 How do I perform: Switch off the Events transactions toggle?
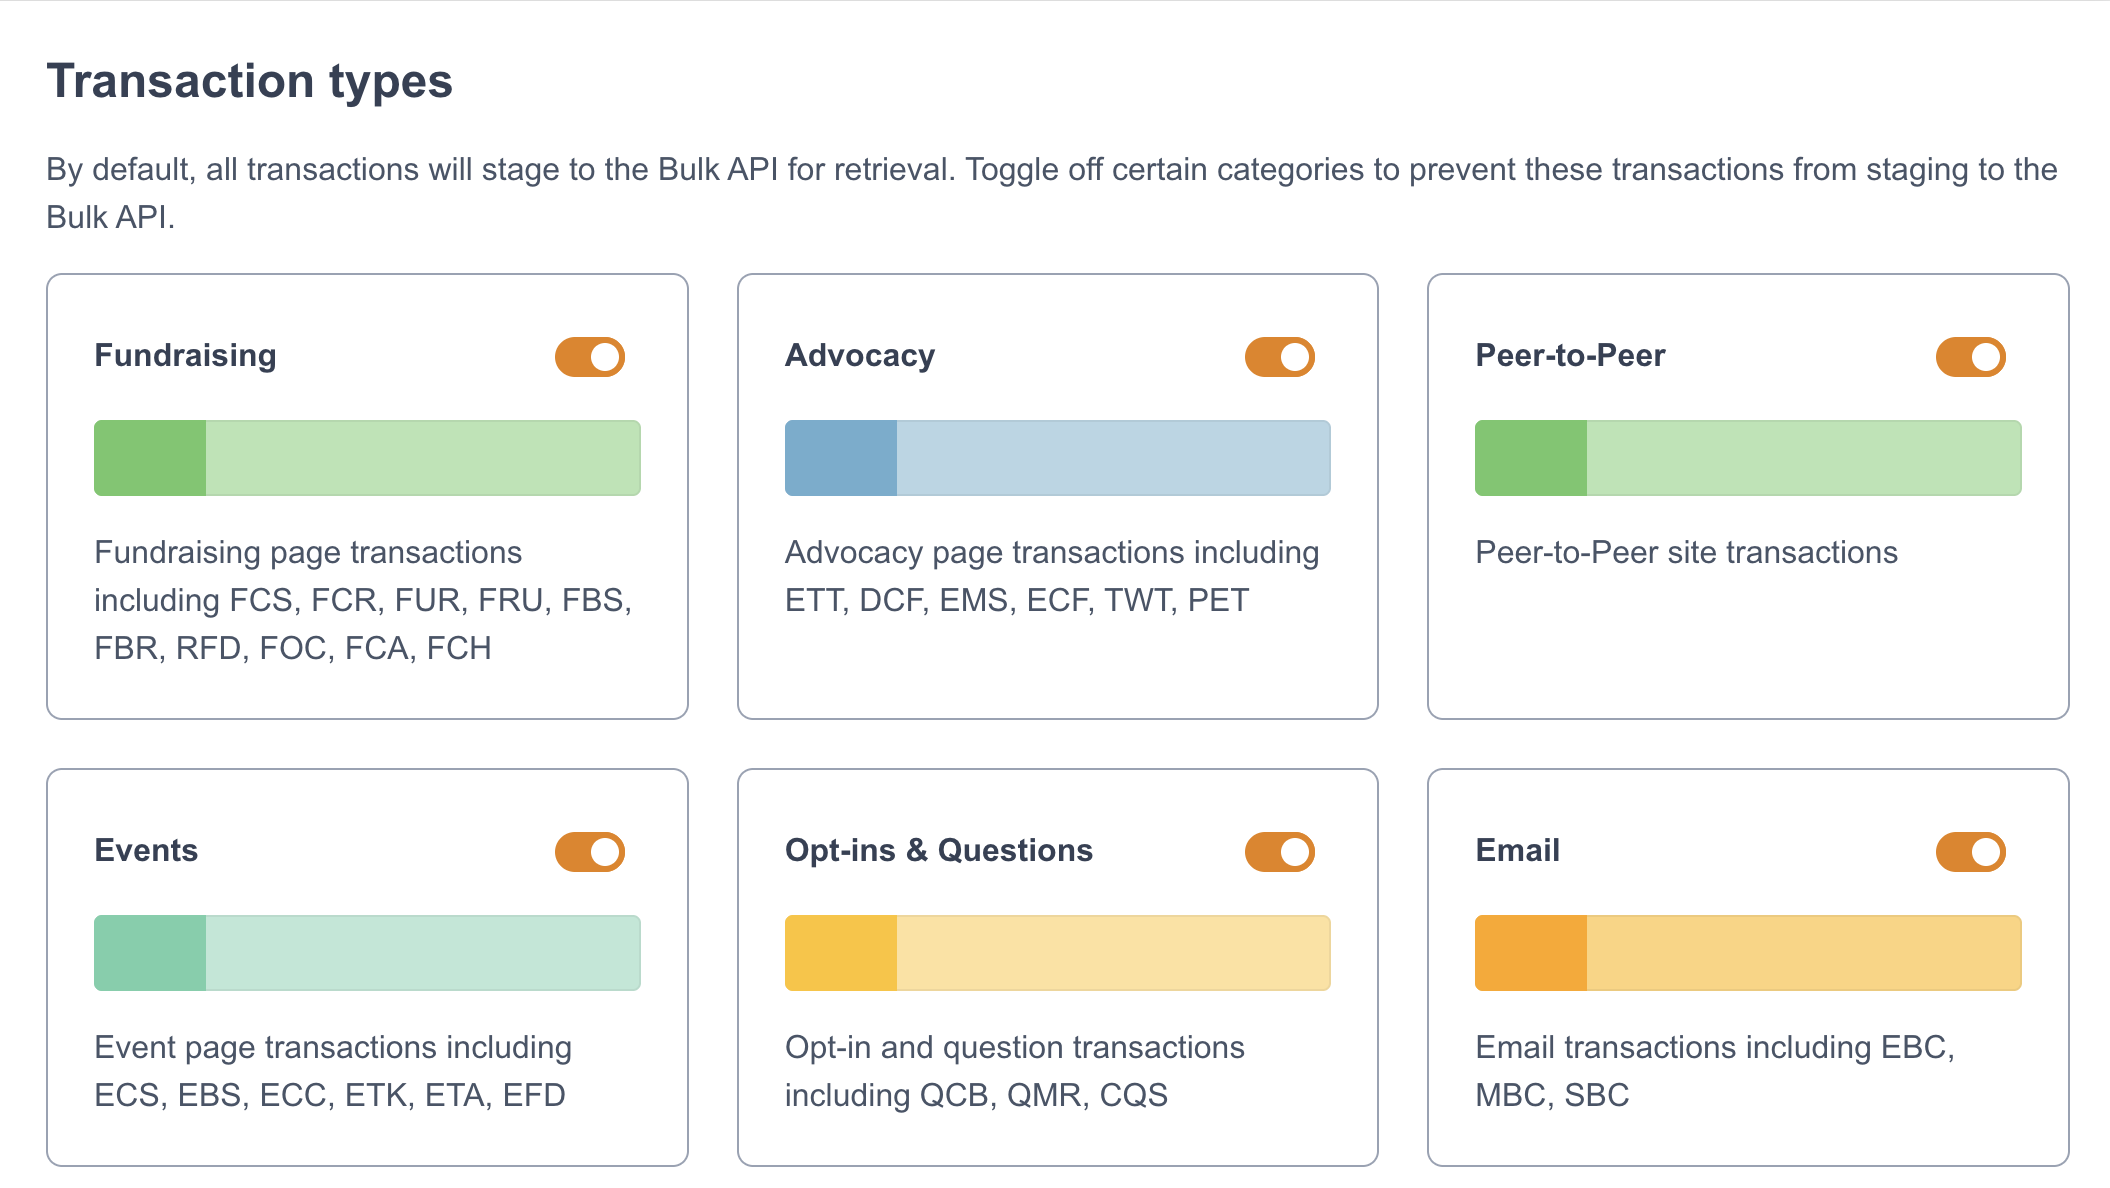[590, 852]
